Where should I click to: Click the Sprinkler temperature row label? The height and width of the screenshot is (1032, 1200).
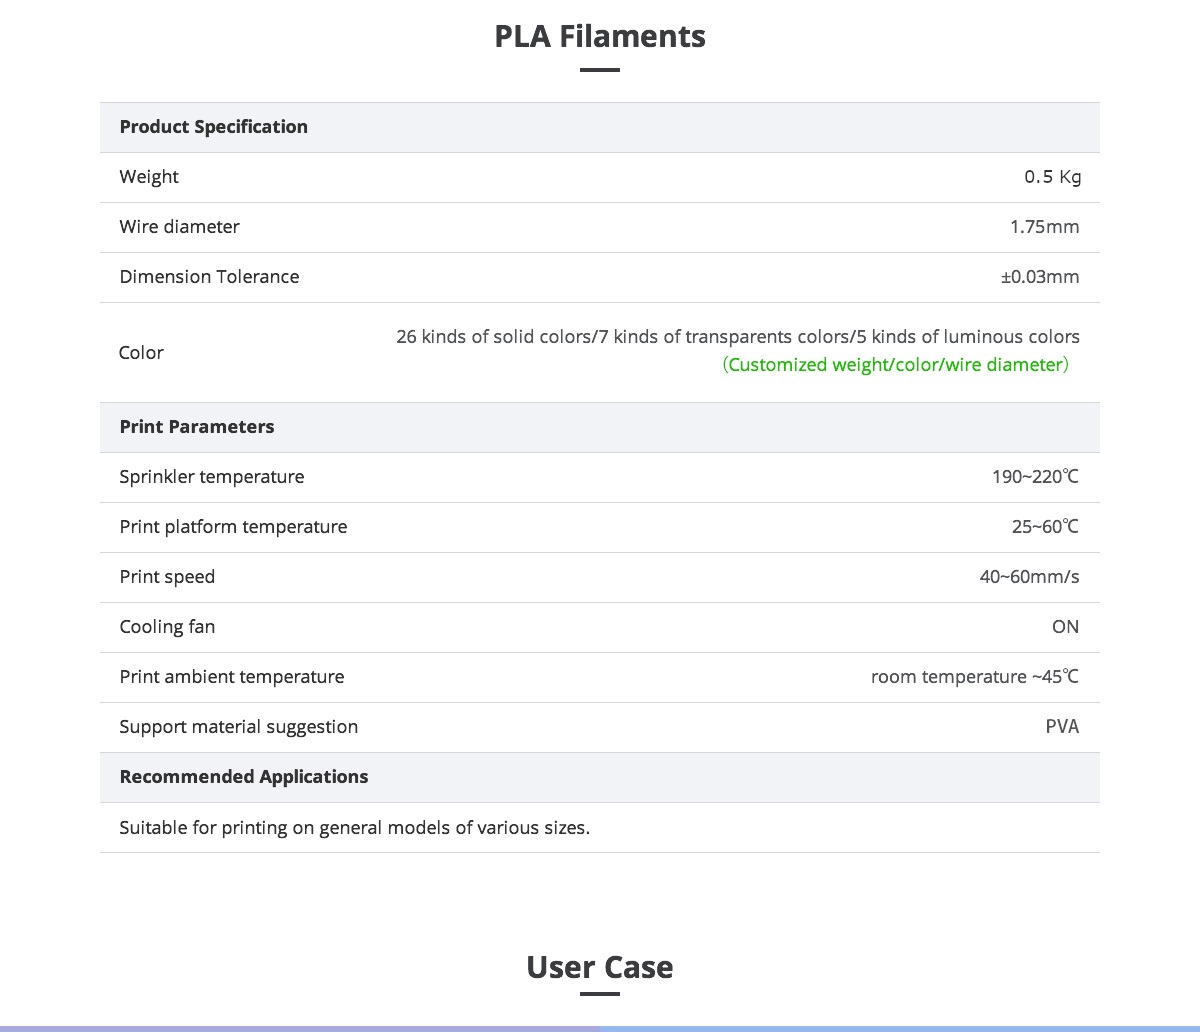212,477
